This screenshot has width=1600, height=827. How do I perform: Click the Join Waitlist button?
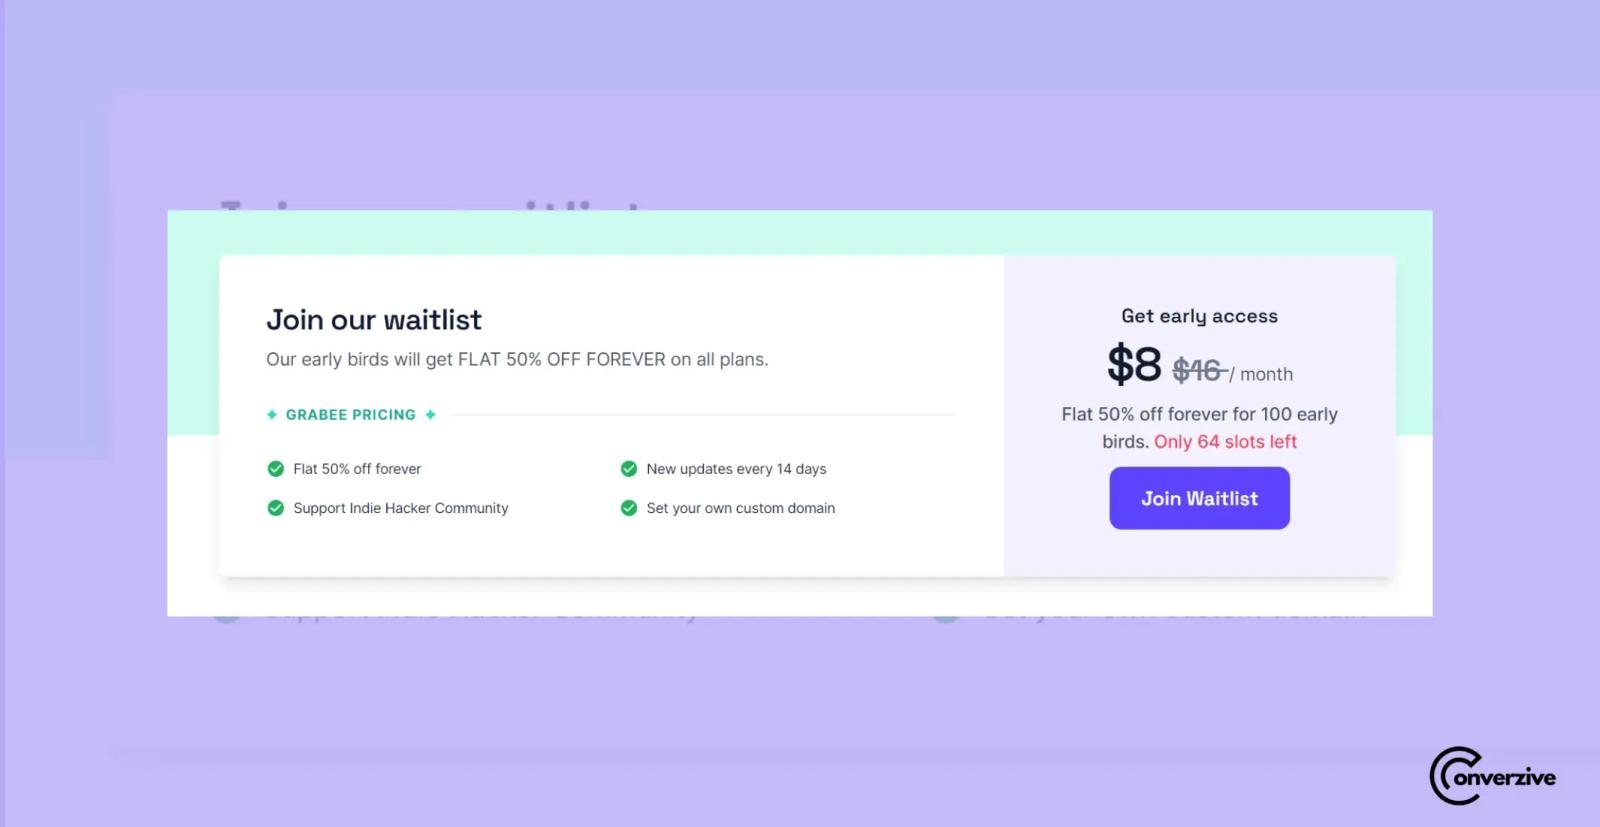(x=1199, y=498)
